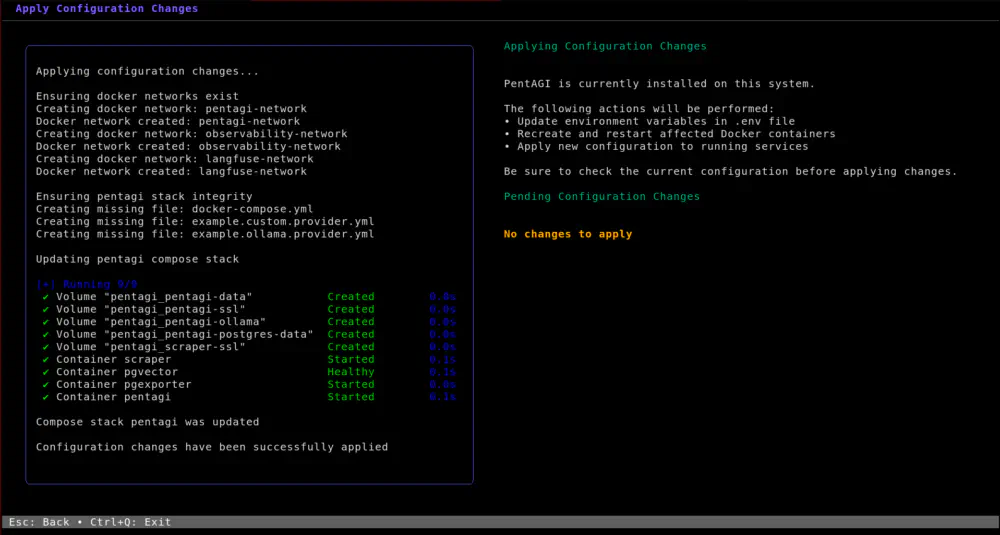Click 'Started' status for Container pentagi
The height and width of the screenshot is (535, 1000).
tap(351, 397)
